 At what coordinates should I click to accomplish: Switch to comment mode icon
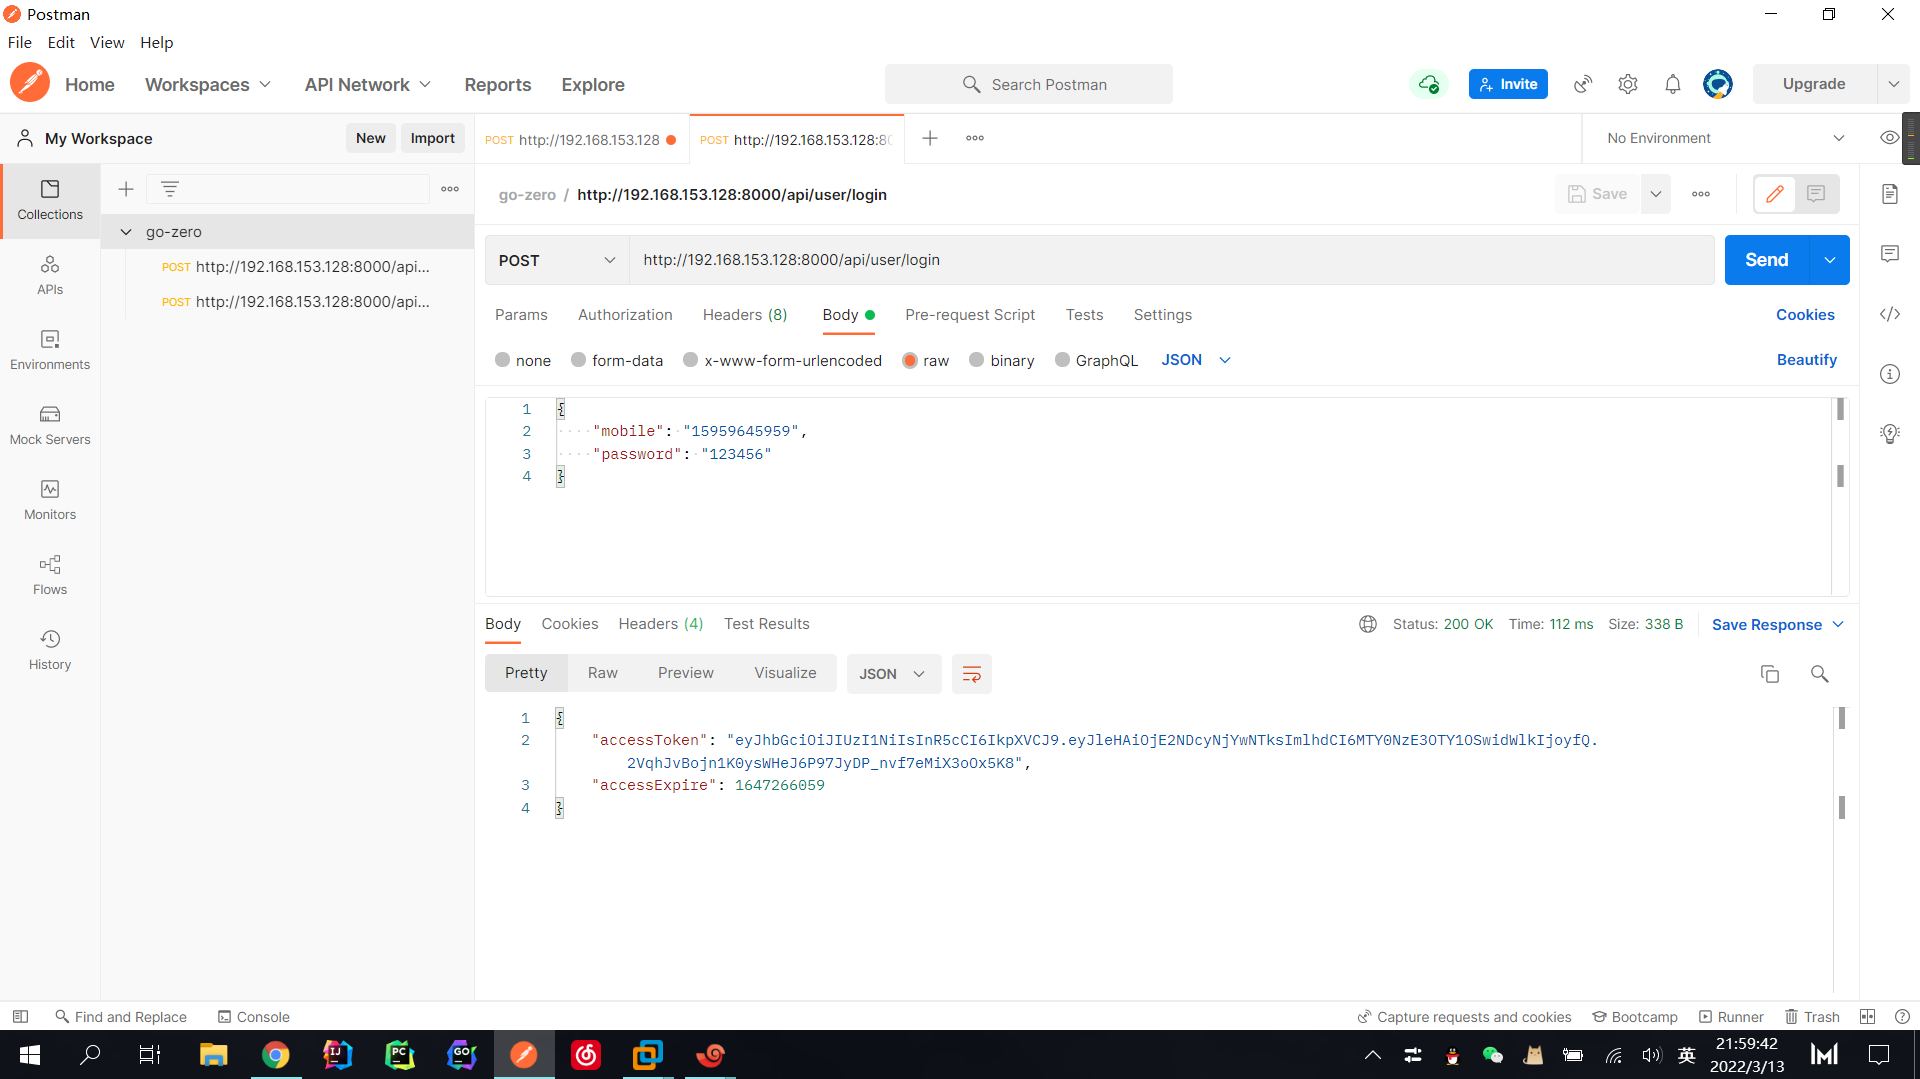pyautogui.click(x=1816, y=194)
